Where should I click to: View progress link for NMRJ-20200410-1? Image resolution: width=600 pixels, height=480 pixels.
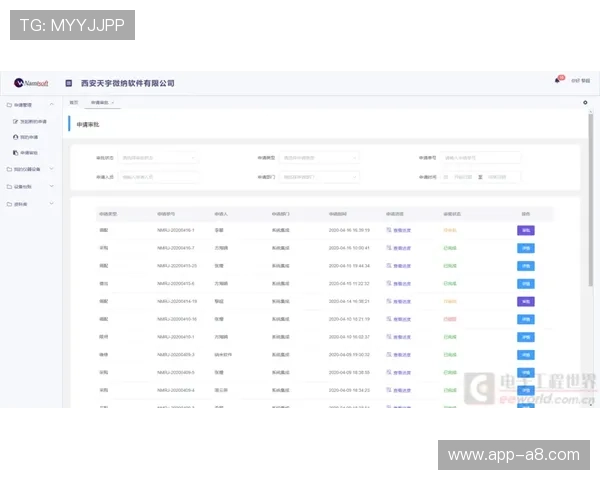[402, 337]
